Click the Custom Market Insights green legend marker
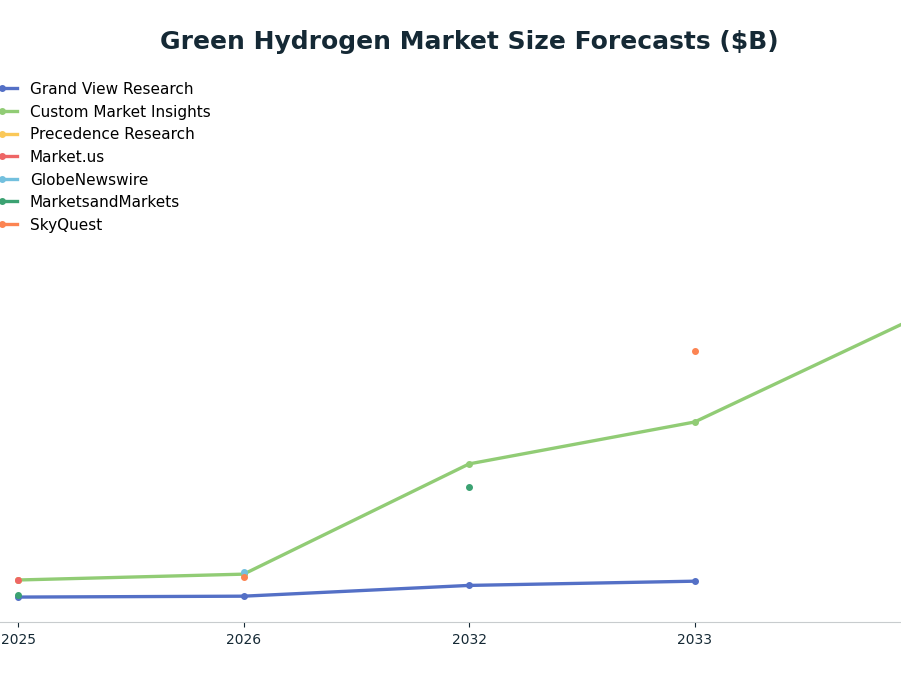Screen dimensions: 901x676 [x=9, y=112]
